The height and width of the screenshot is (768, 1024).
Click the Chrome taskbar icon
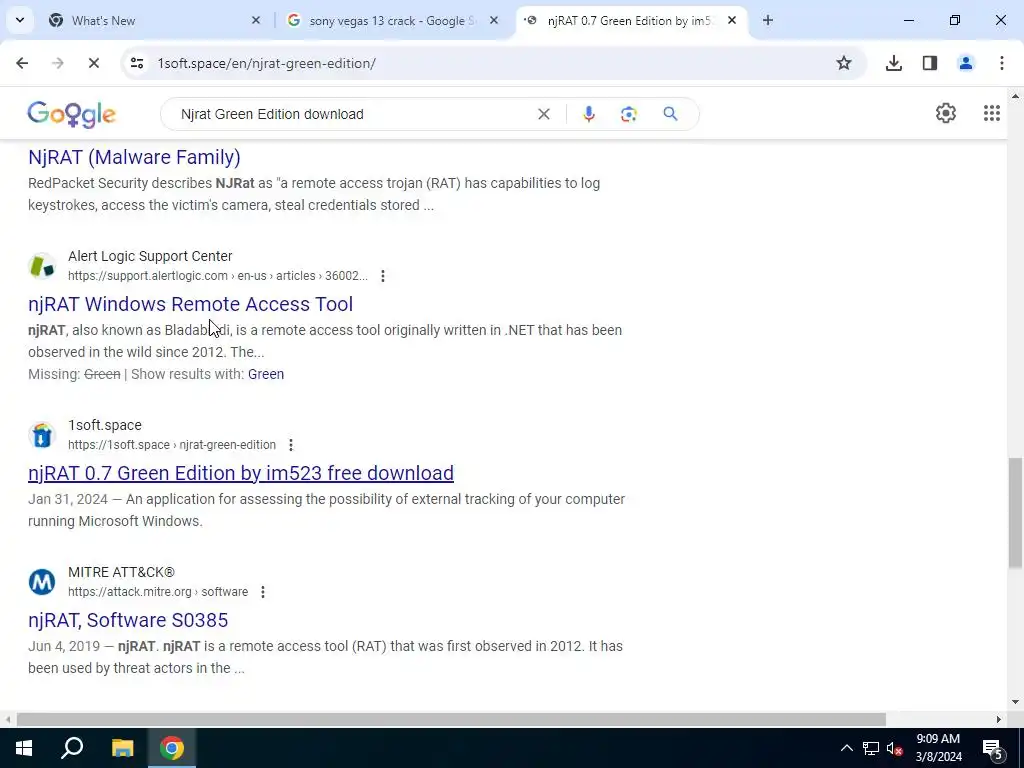[x=172, y=748]
